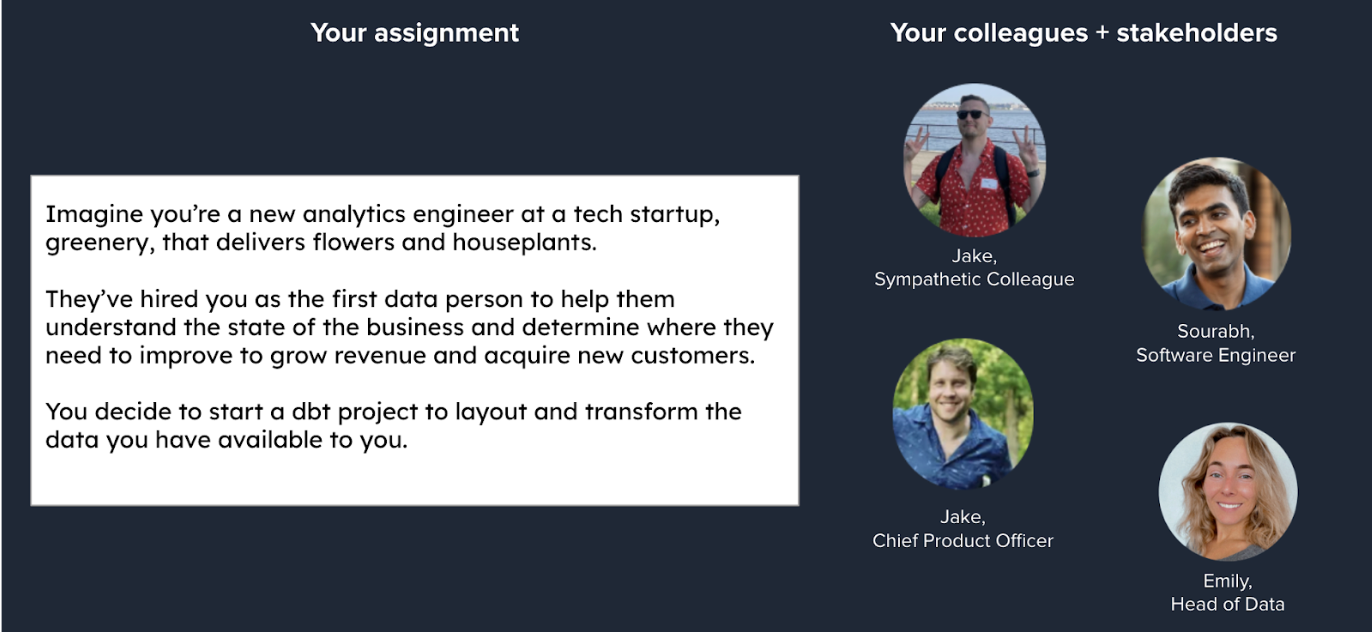This screenshot has height=632, width=1372.
Task: Click Jake Chief Product Officer's photo
Action: point(963,413)
